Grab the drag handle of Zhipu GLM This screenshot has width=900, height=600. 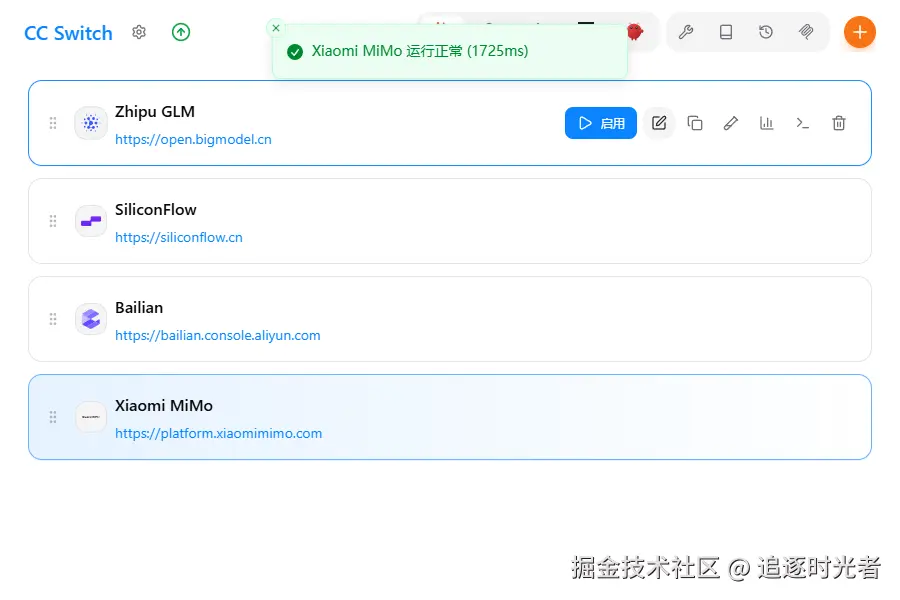pyautogui.click(x=53, y=123)
